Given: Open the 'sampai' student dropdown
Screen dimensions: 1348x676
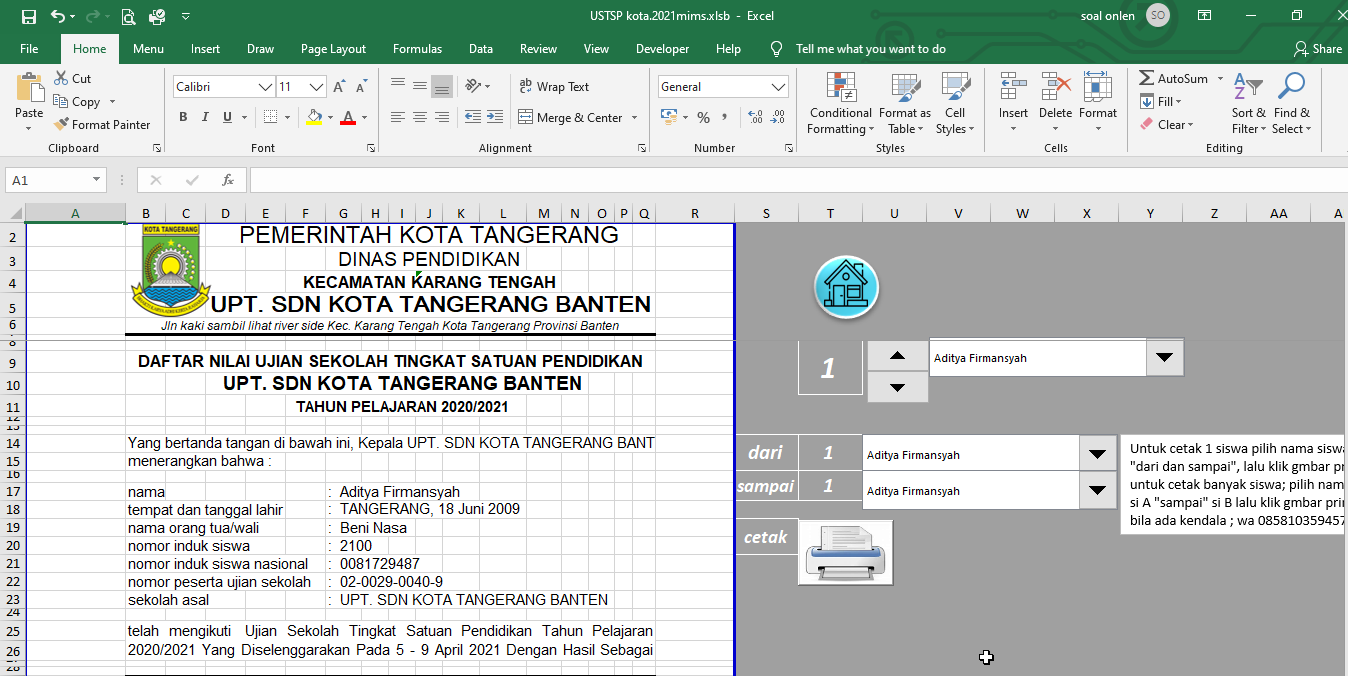Looking at the screenshot, I should pos(1098,490).
